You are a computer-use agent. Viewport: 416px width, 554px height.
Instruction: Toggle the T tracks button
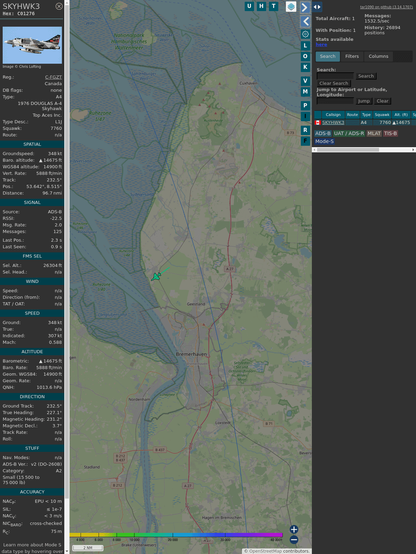pyautogui.click(x=273, y=6)
